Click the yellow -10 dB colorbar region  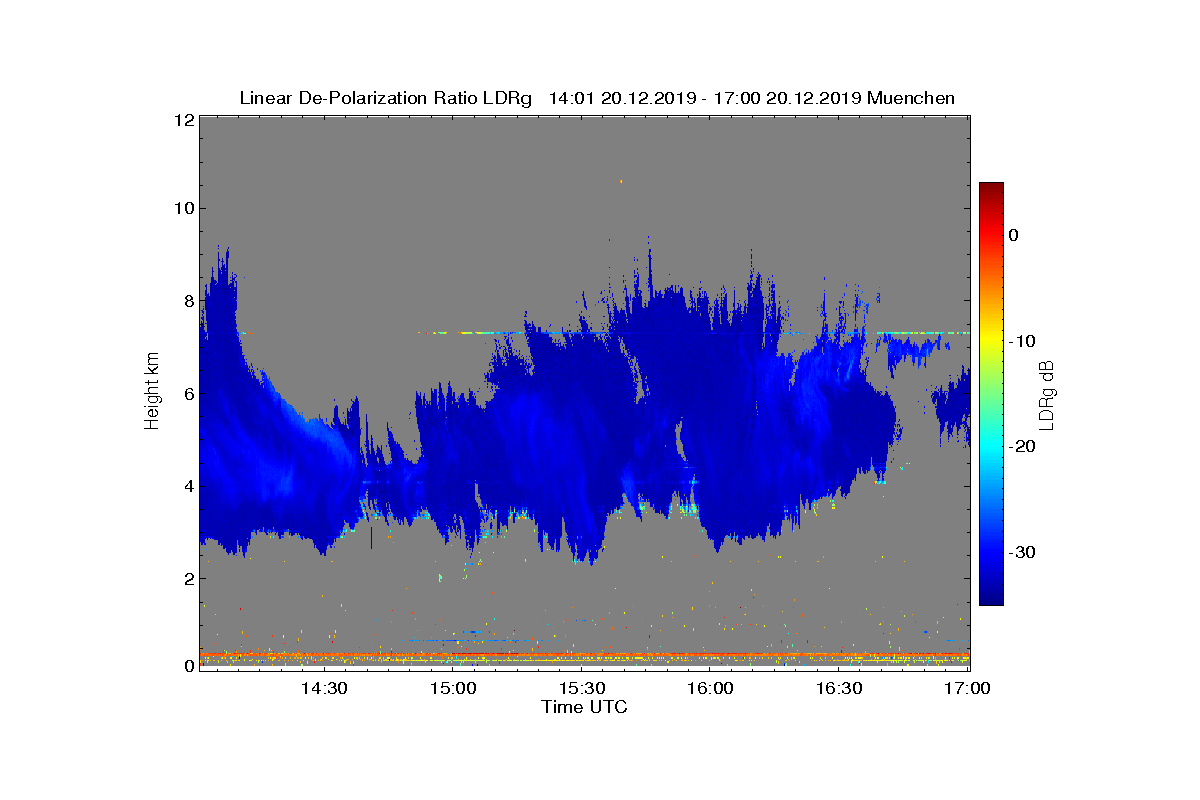click(991, 341)
